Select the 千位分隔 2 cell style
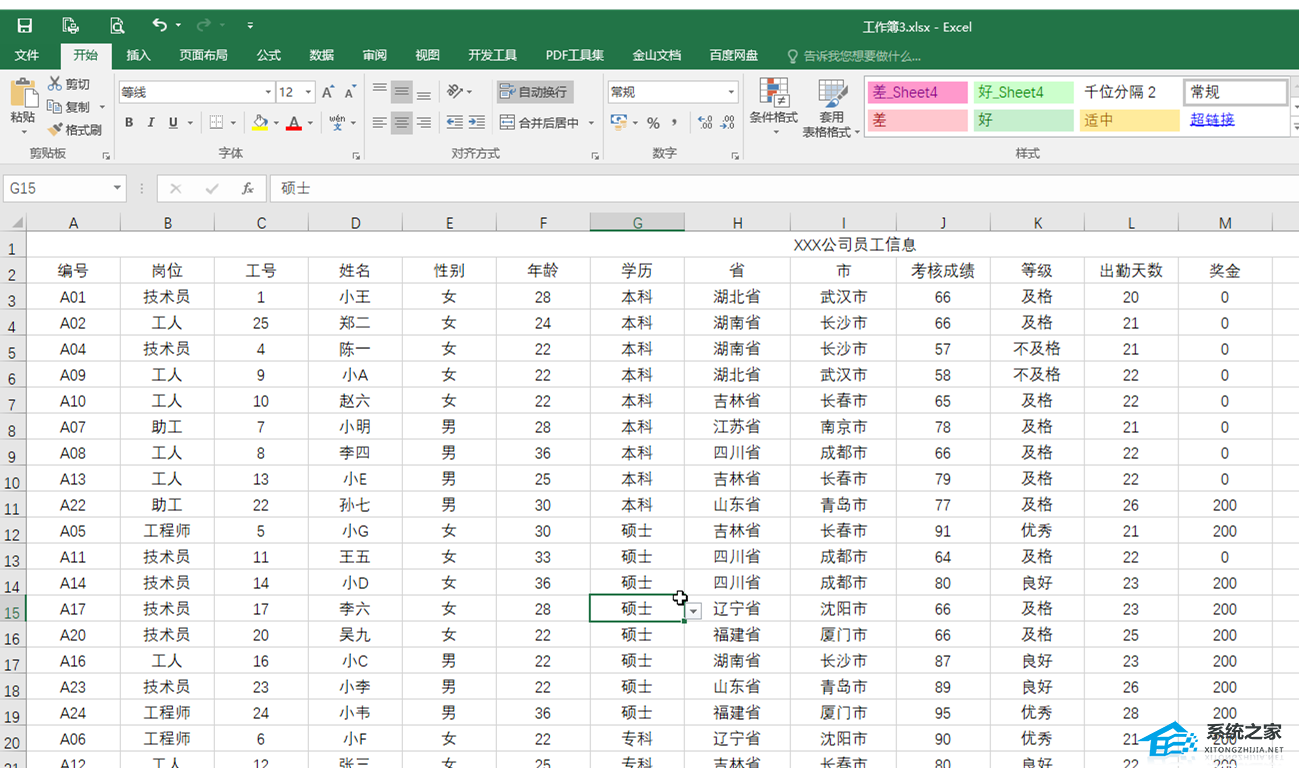 click(x=1129, y=92)
